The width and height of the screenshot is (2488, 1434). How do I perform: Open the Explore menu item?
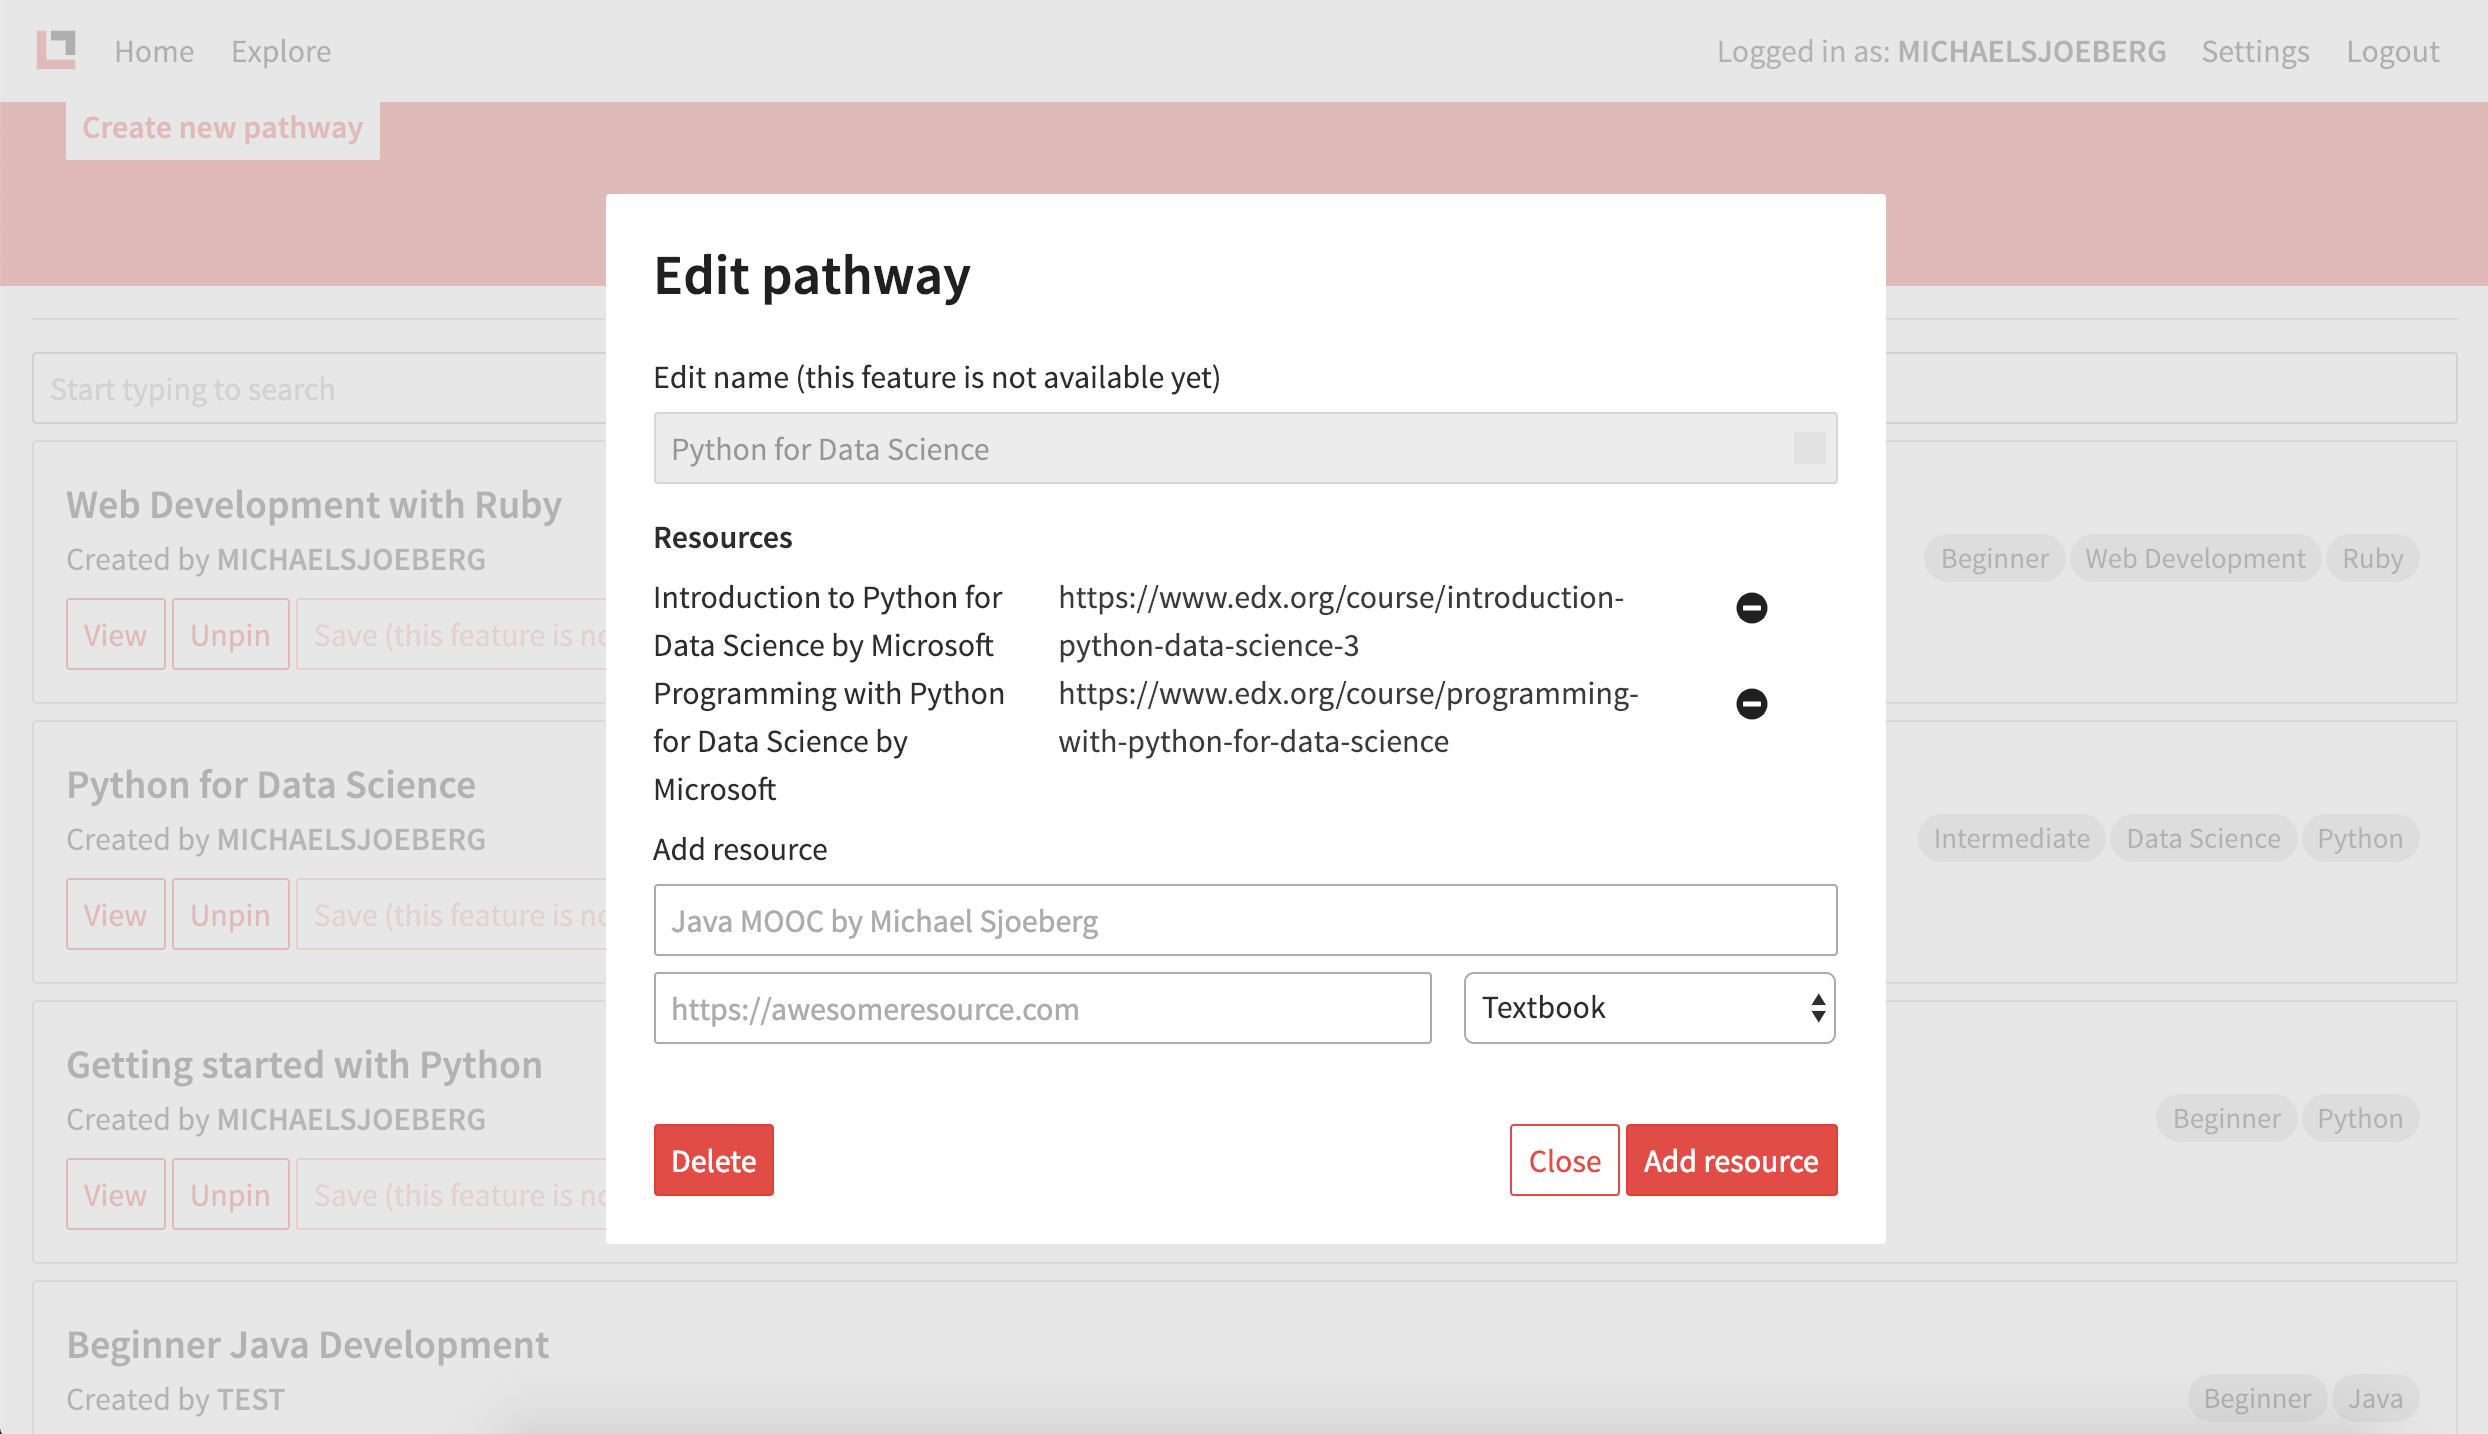(x=280, y=50)
